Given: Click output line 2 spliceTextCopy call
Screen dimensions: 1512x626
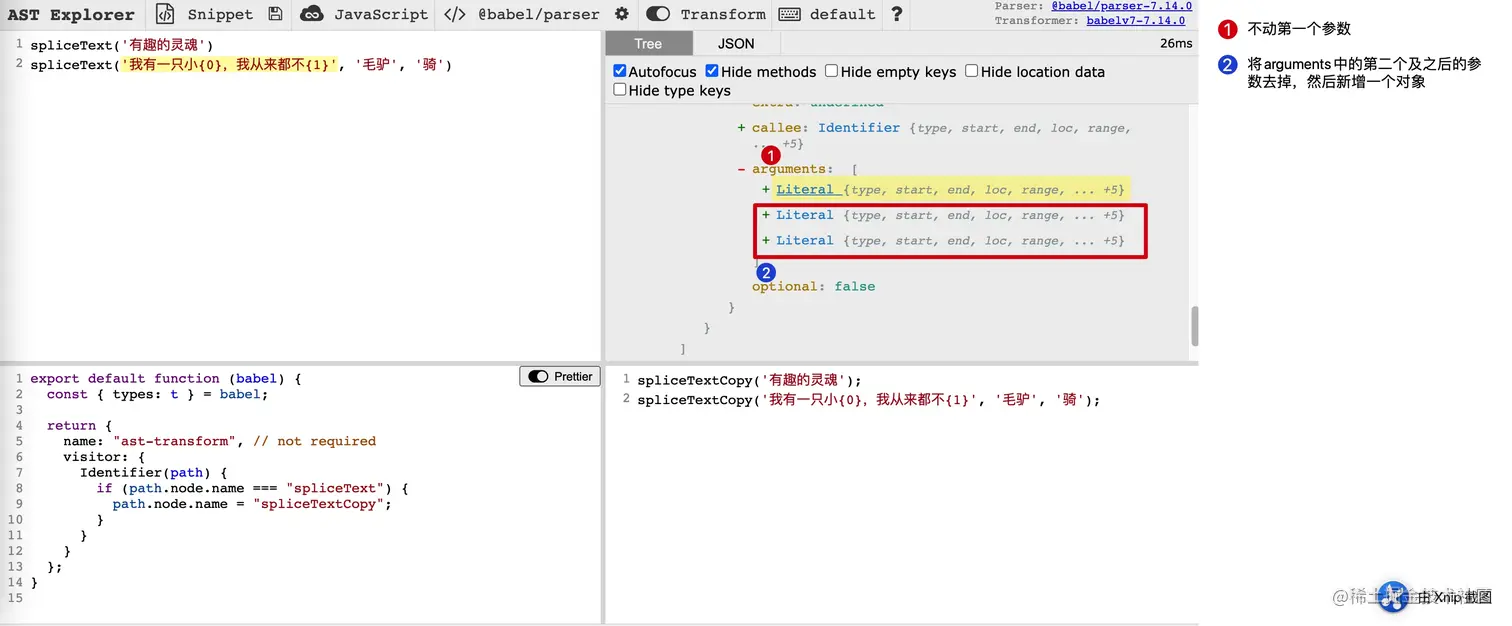Looking at the screenshot, I should click(868, 399).
